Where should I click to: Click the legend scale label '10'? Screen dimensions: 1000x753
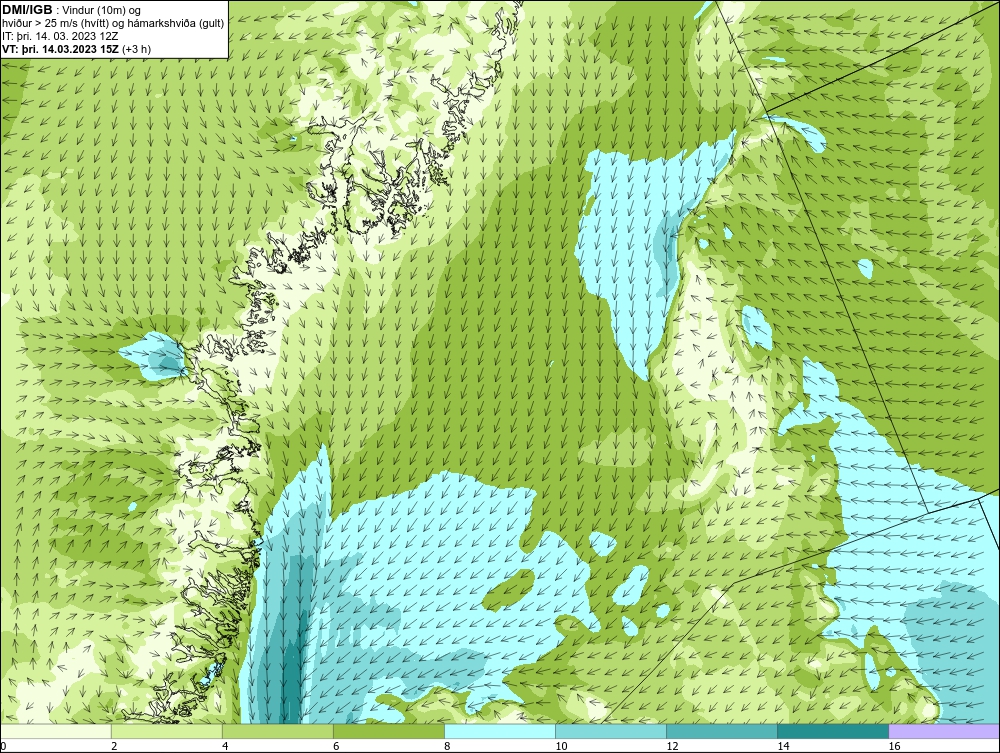(561, 746)
